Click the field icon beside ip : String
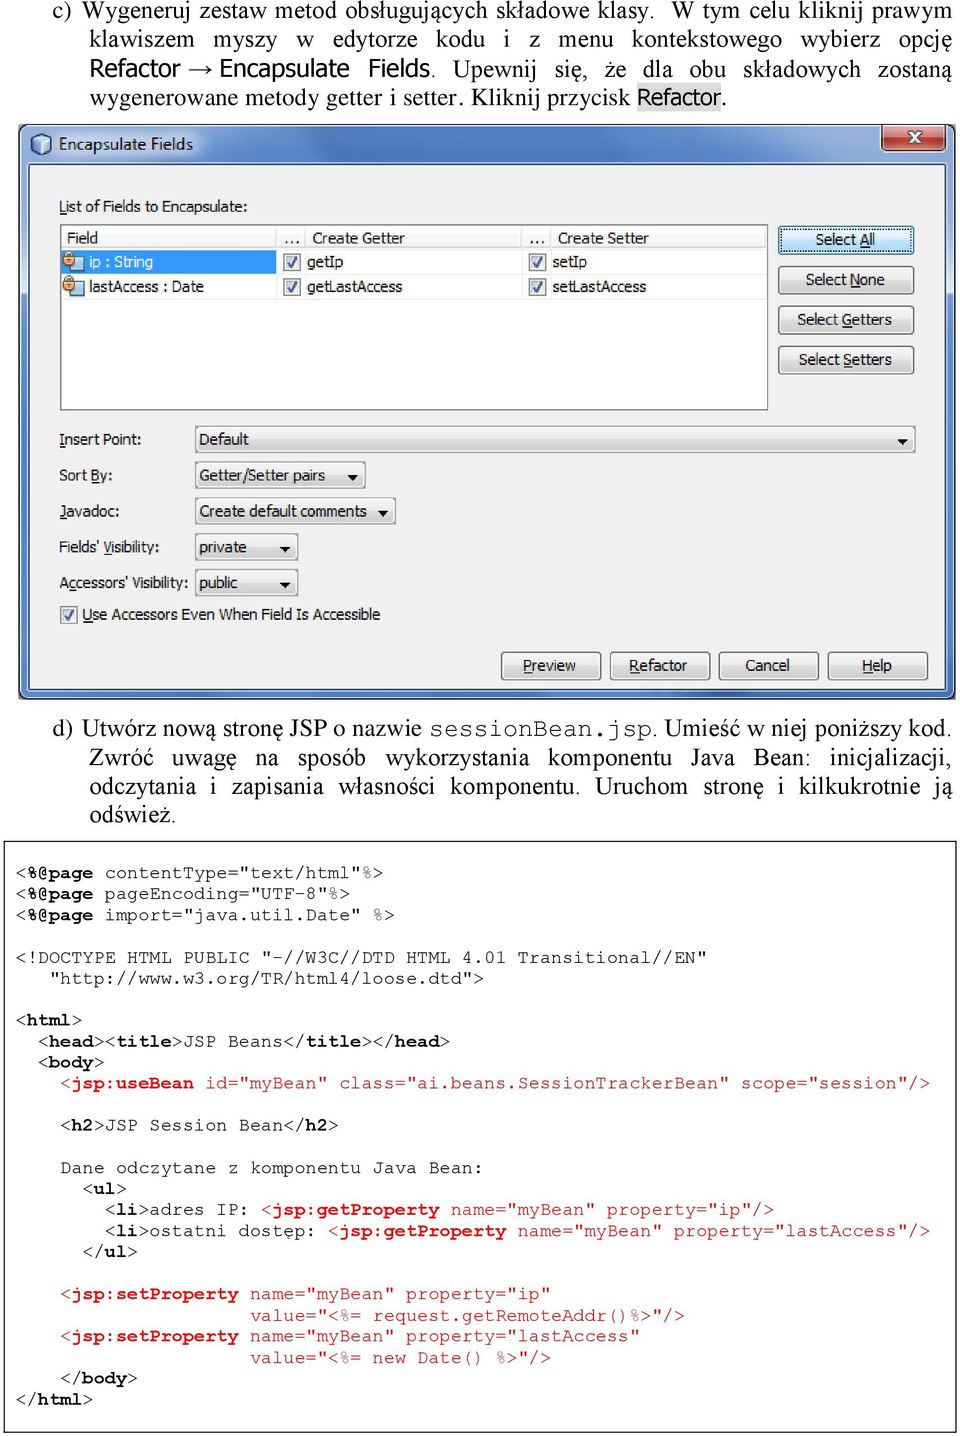This screenshot has height=1436, width=960. [x=71, y=261]
